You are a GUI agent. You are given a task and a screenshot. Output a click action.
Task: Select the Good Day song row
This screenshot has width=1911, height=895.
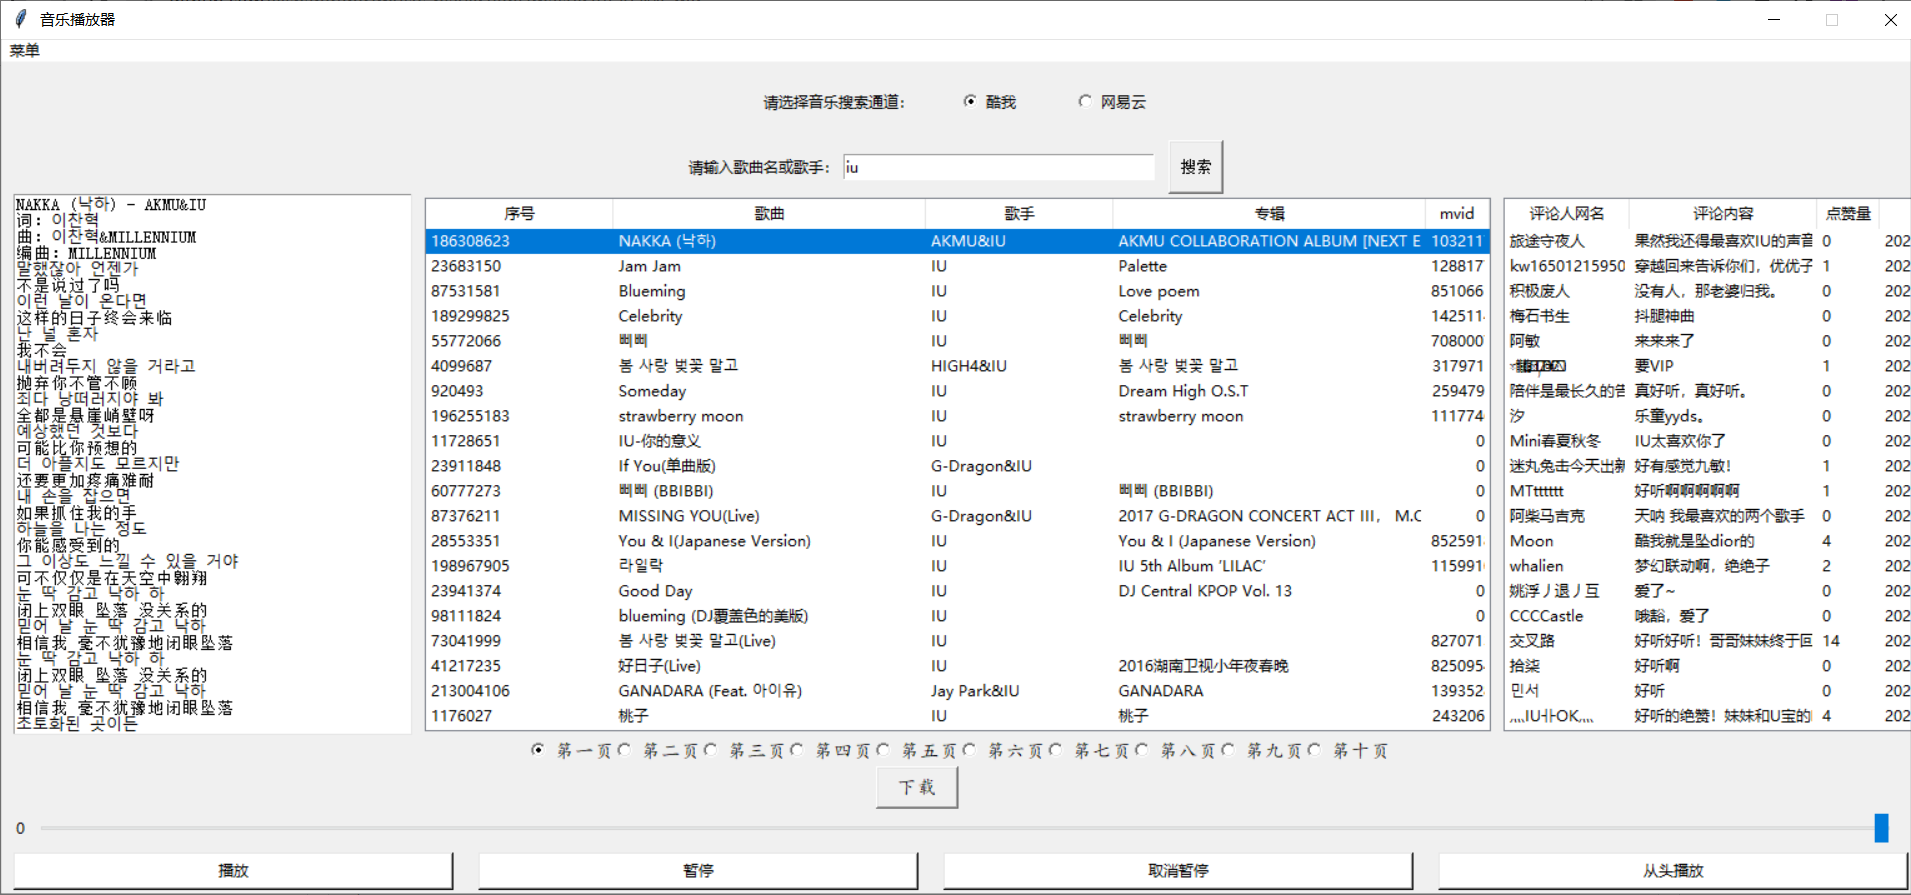point(957,591)
